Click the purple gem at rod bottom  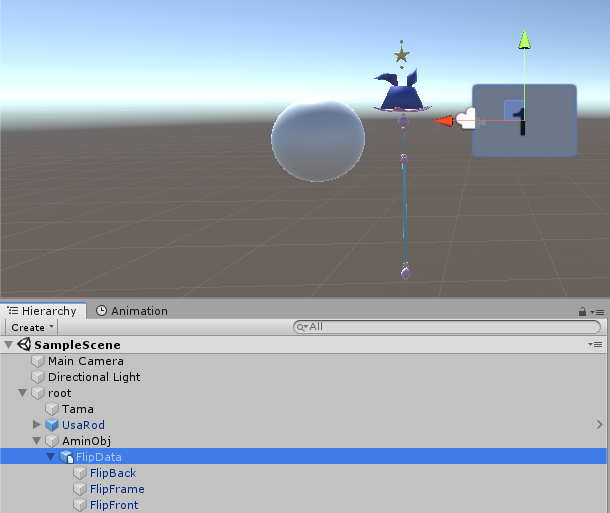point(405,273)
